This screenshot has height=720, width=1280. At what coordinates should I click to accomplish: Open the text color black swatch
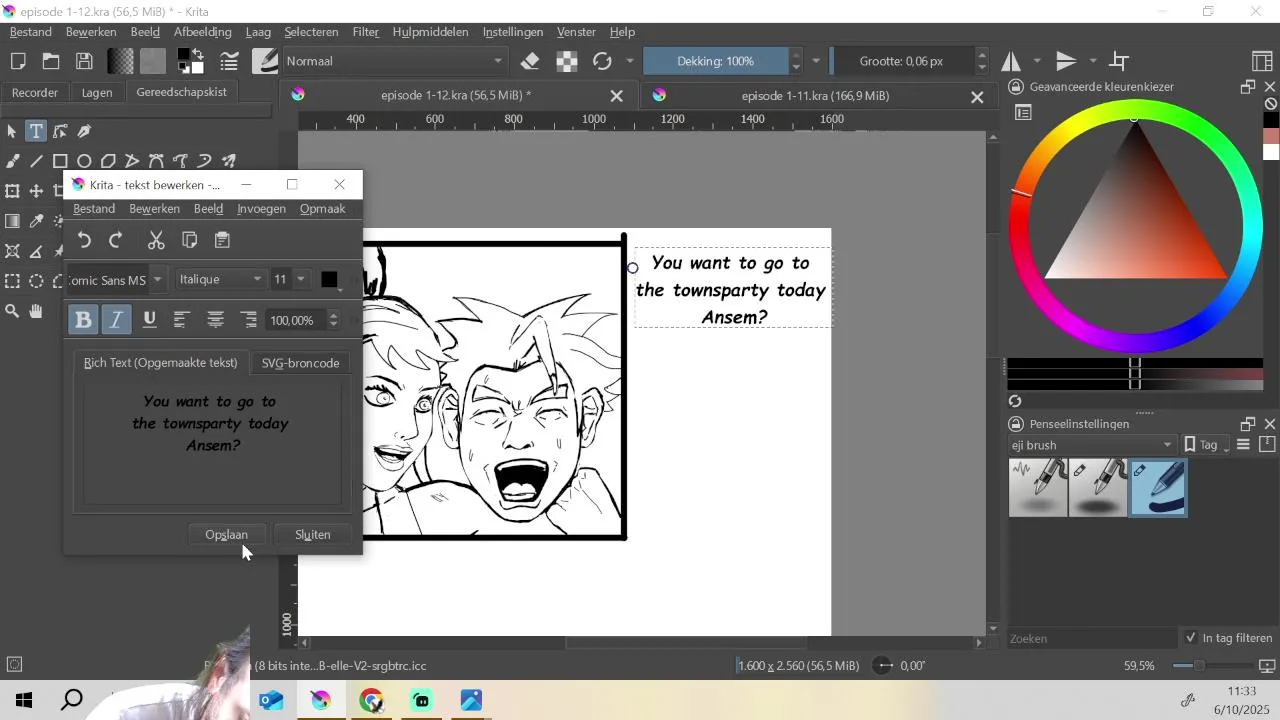pos(329,280)
